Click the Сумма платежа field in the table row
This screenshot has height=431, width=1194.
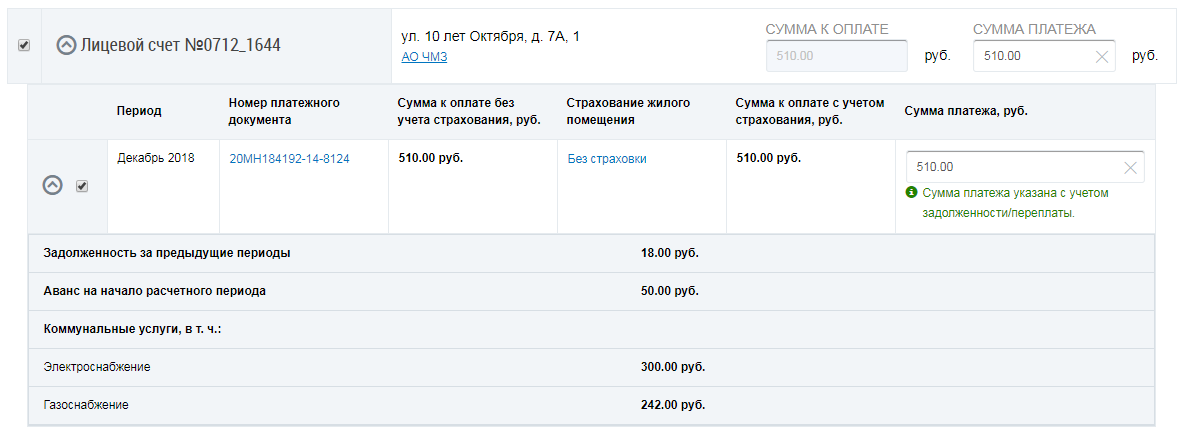(x=1010, y=168)
